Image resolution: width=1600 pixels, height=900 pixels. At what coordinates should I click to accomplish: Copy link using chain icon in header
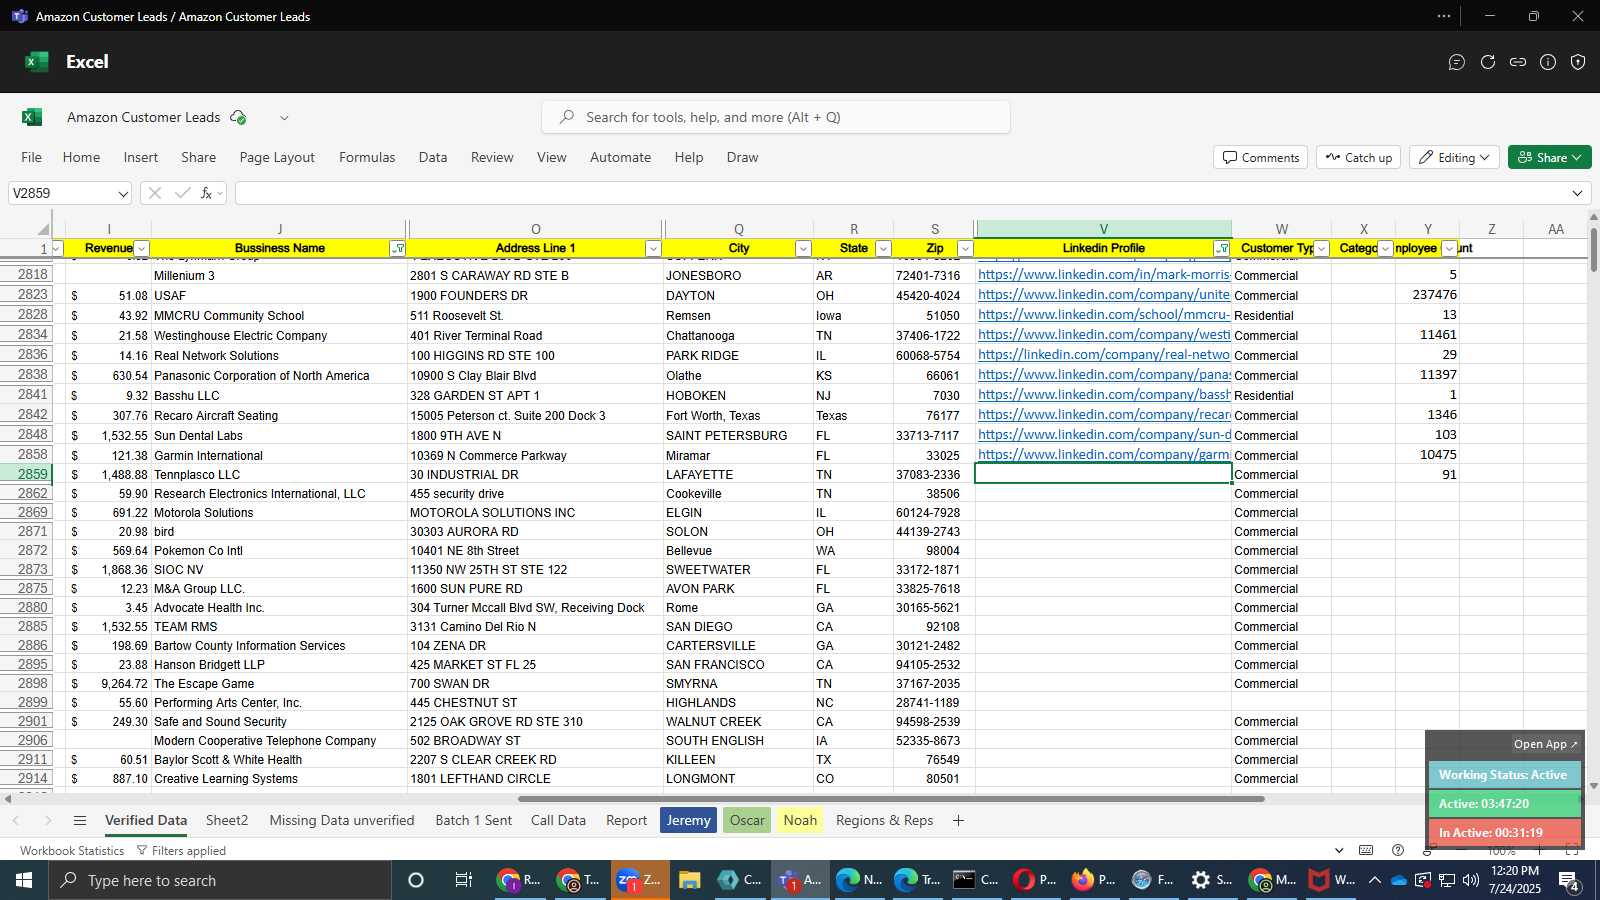(1518, 62)
